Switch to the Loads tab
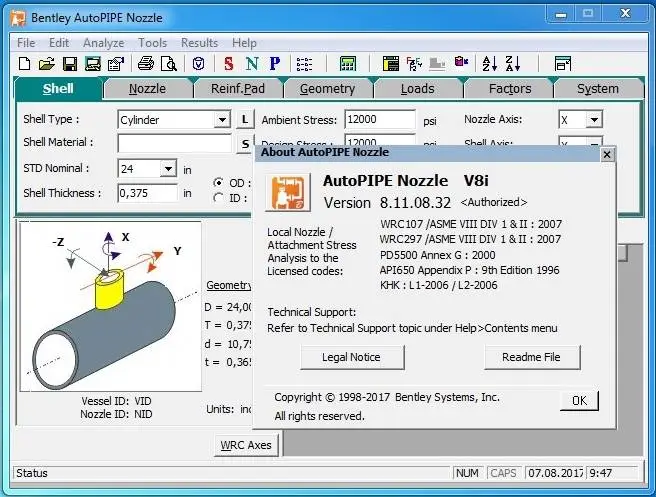656x497 pixels. click(x=418, y=89)
